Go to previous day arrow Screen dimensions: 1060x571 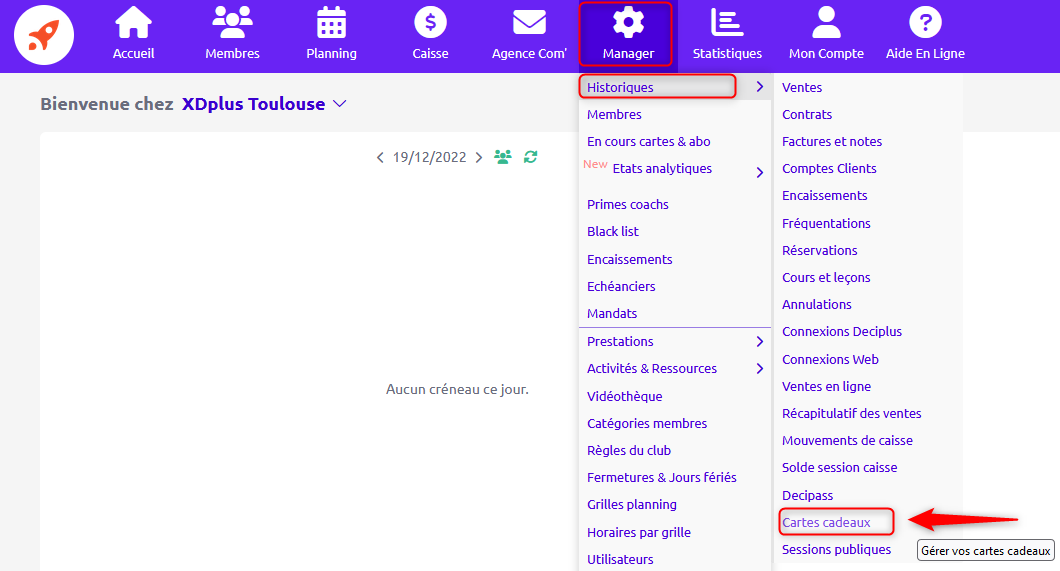tap(380, 157)
